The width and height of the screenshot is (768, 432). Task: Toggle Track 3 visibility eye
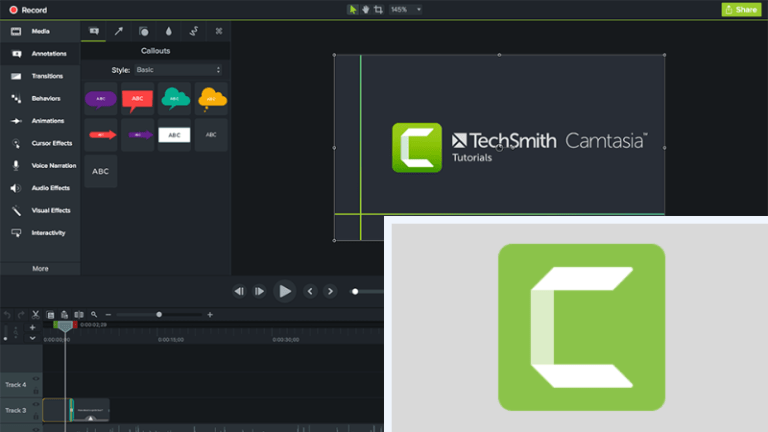tap(36, 405)
